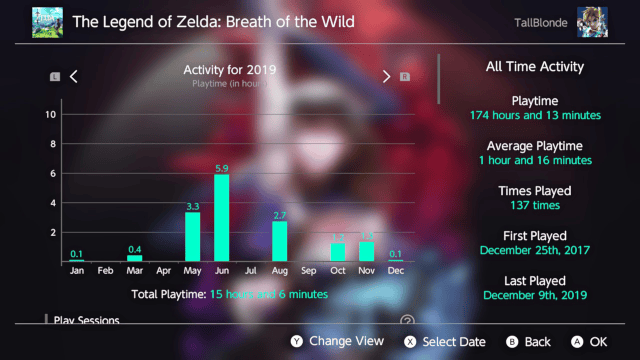This screenshot has height=360, width=640.
Task: Click the B button icon for Back
Action: pyautogui.click(x=512, y=342)
